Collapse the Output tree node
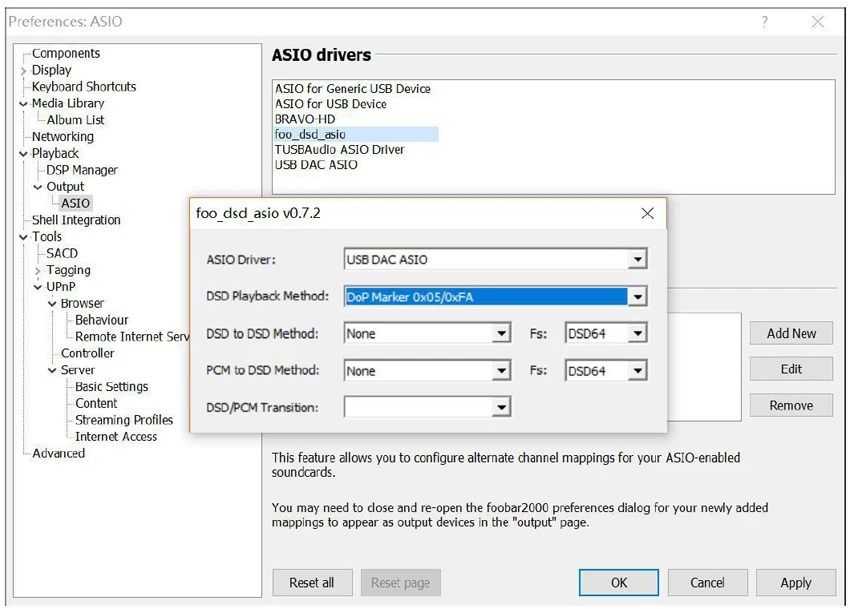This screenshot has width=850, height=609. pos(37,187)
